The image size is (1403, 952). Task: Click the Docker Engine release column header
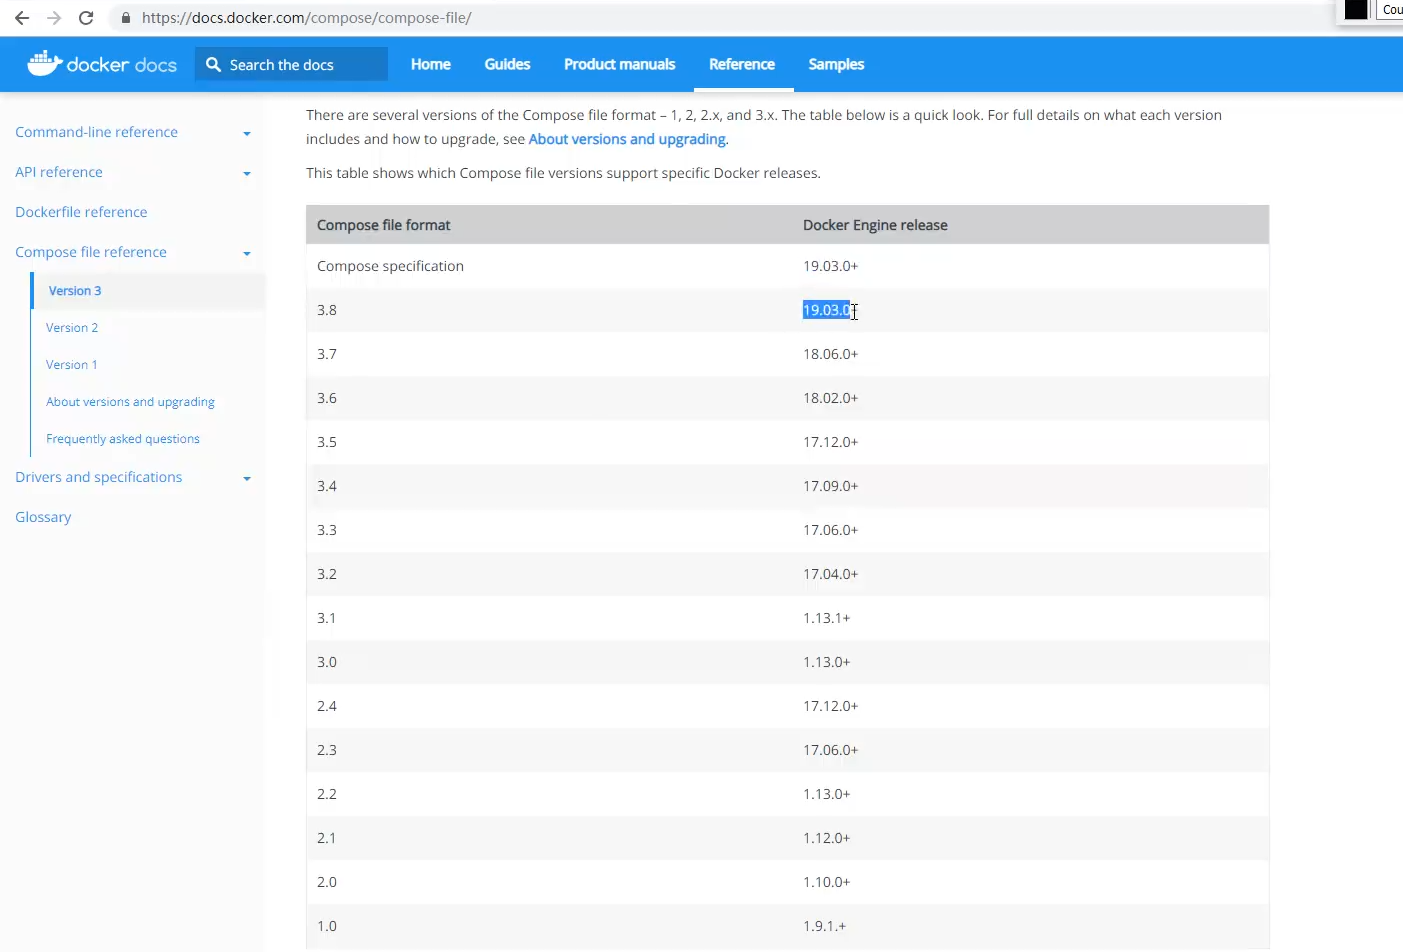click(x=875, y=225)
